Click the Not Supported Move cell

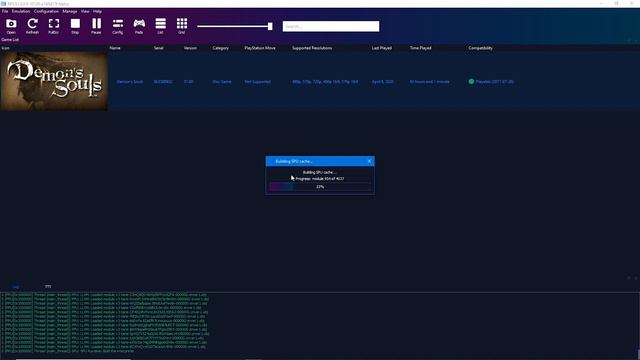(x=258, y=82)
